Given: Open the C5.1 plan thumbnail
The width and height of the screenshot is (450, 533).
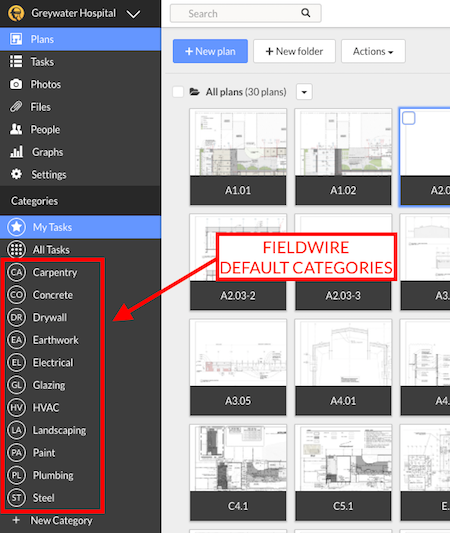Looking at the screenshot, I should pyautogui.click(x=343, y=472).
